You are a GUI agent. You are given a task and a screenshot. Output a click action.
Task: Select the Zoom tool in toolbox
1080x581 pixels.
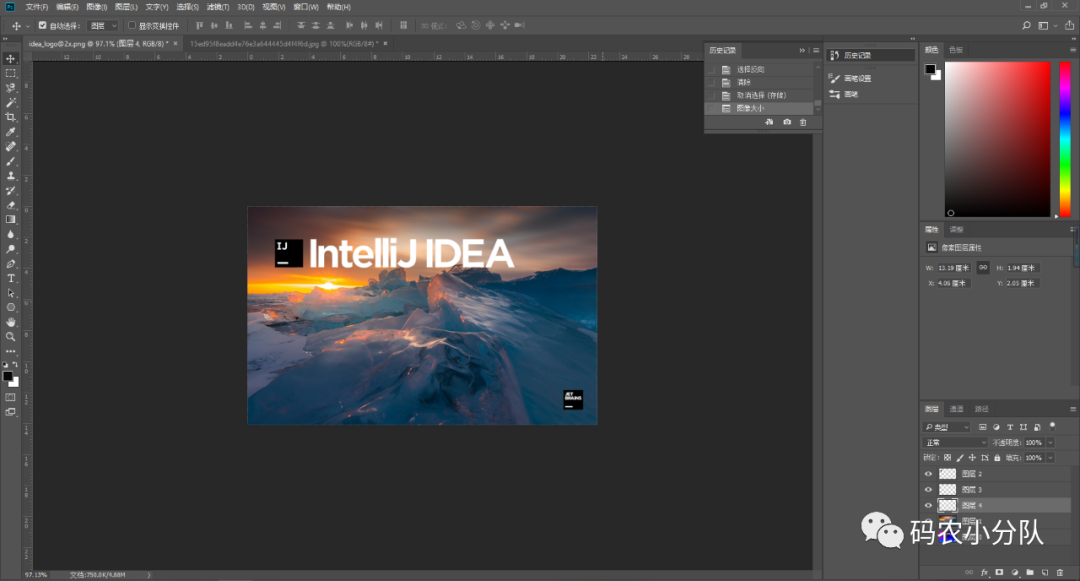[x=10, y=337]
